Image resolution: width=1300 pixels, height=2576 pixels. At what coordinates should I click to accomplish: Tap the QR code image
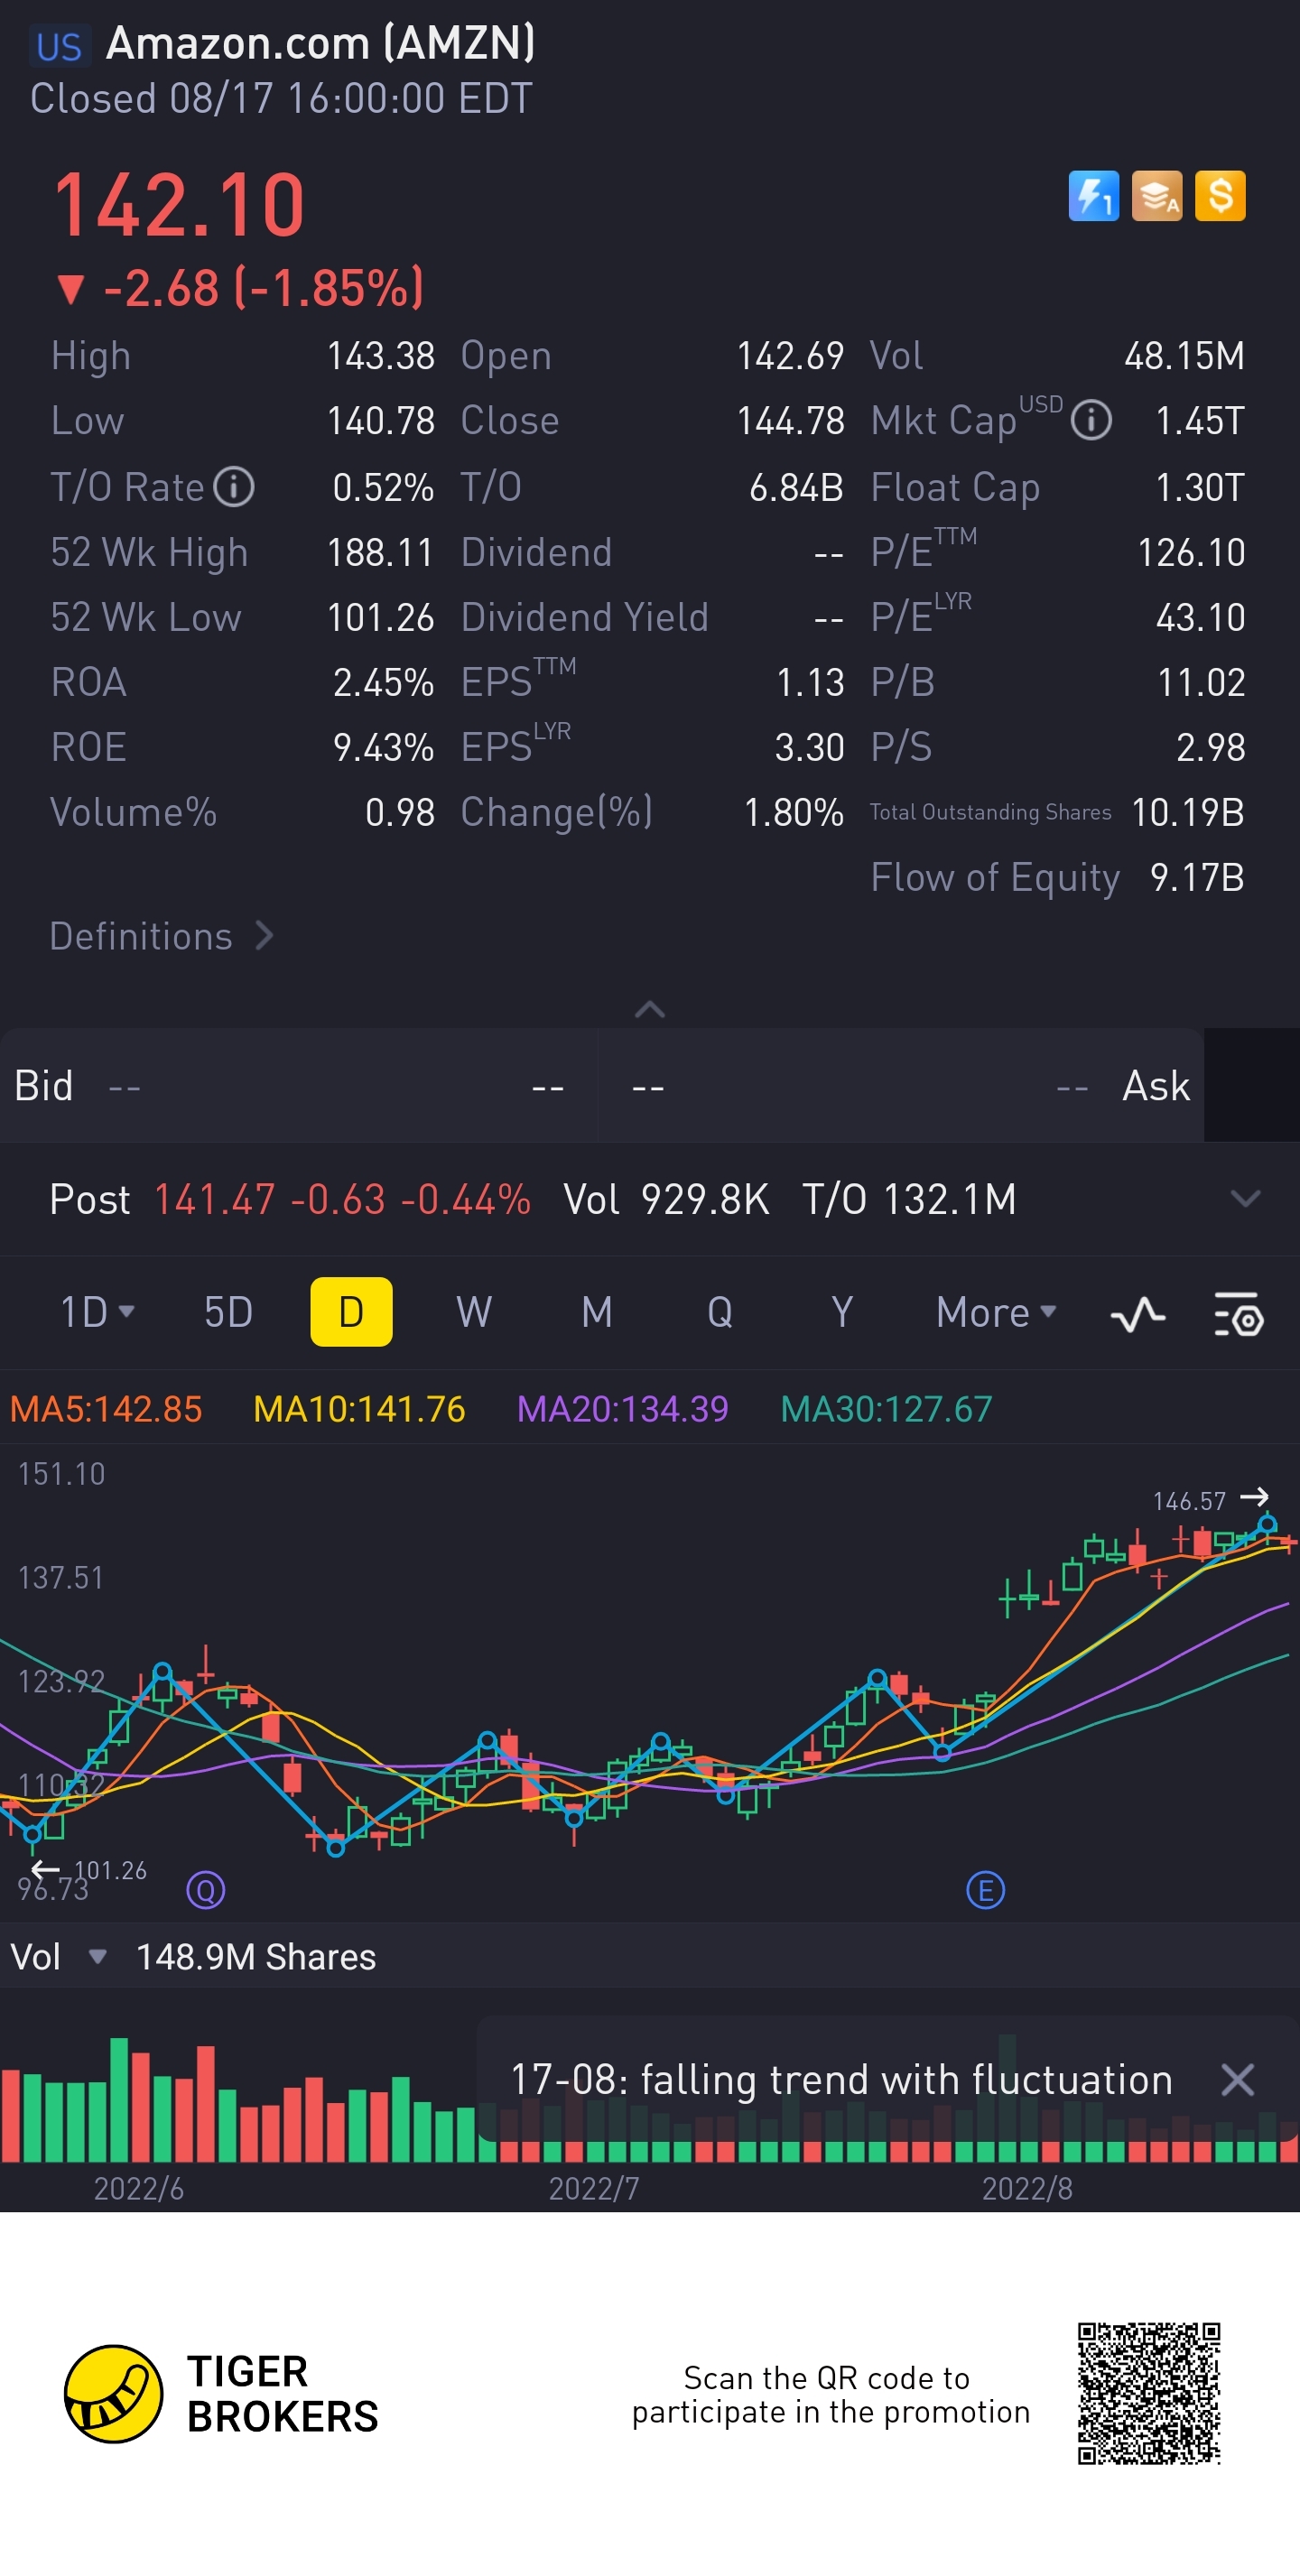pos(1149,2394)
